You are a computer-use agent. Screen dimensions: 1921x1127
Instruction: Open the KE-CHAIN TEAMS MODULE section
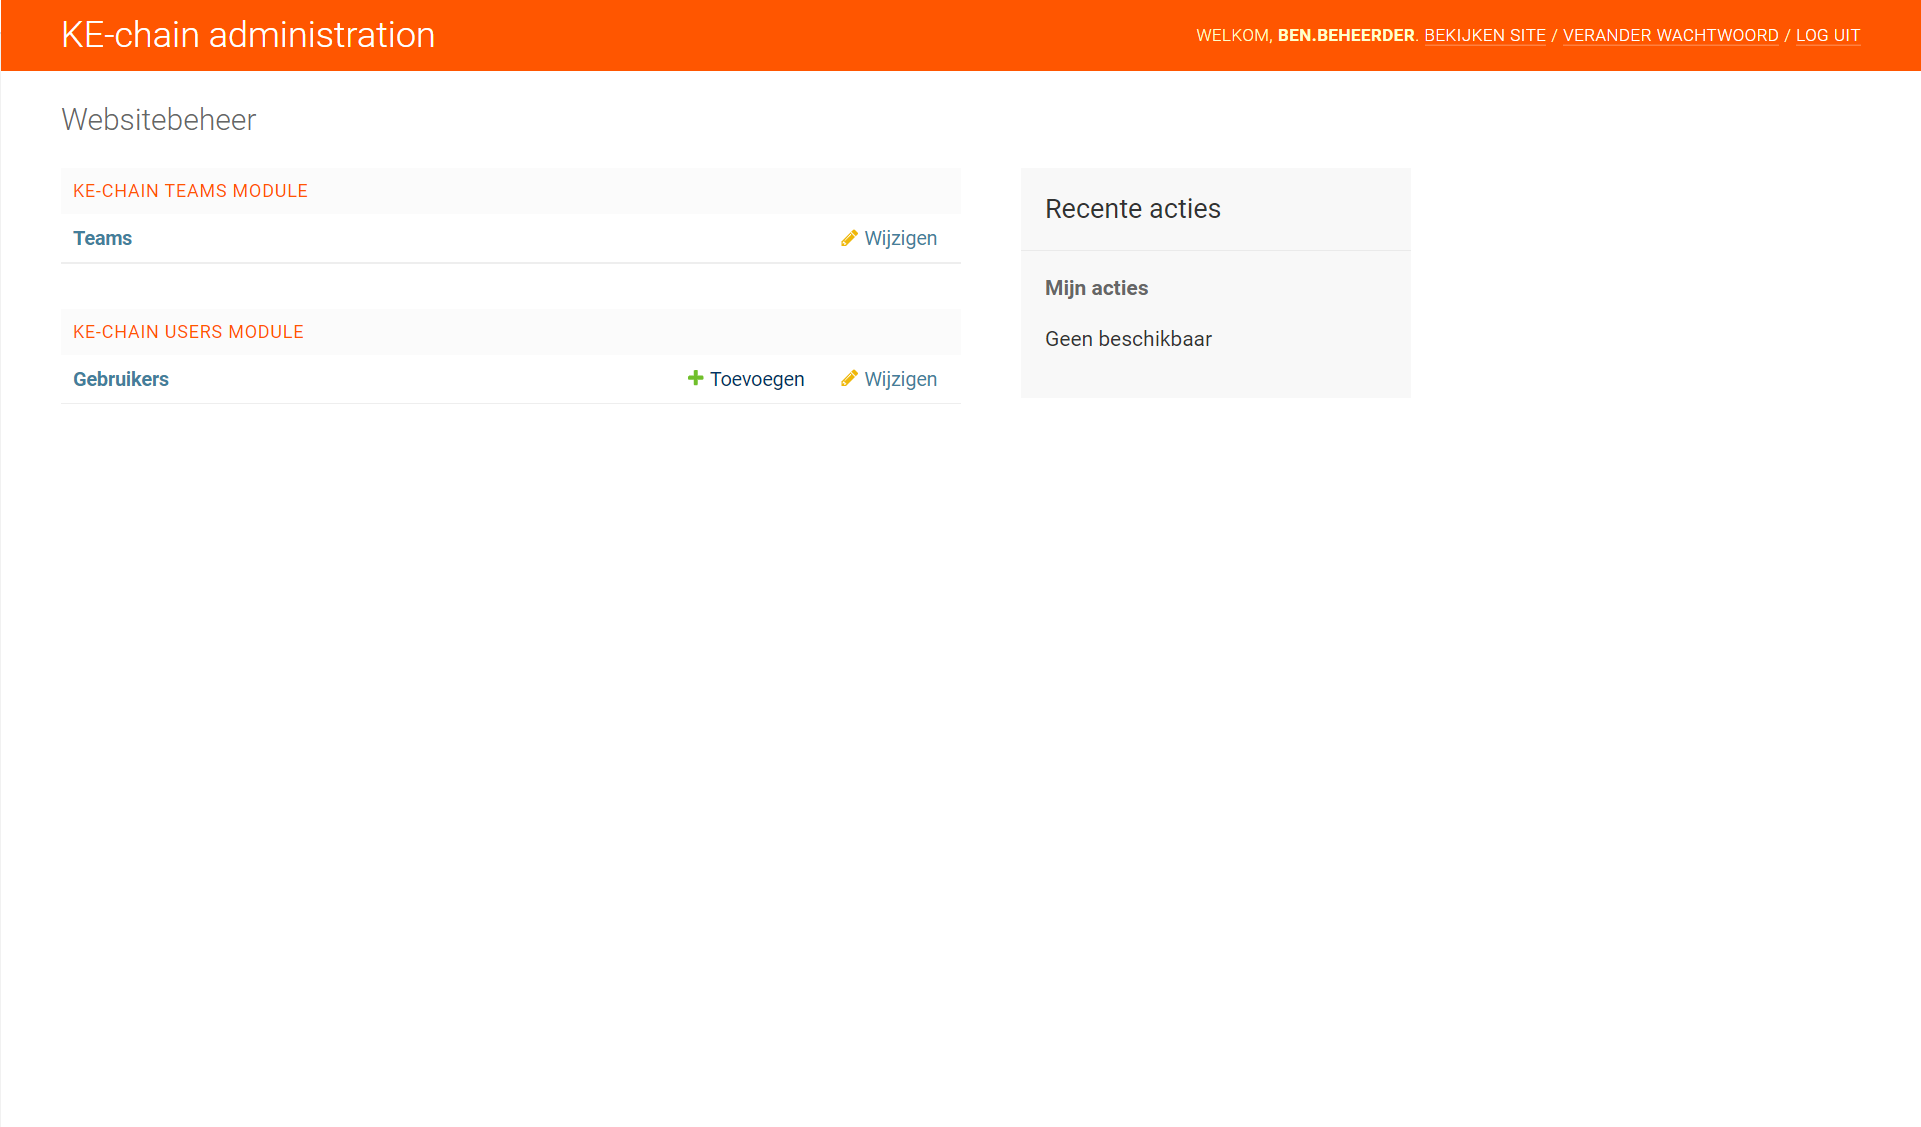[x=190, y=191]
